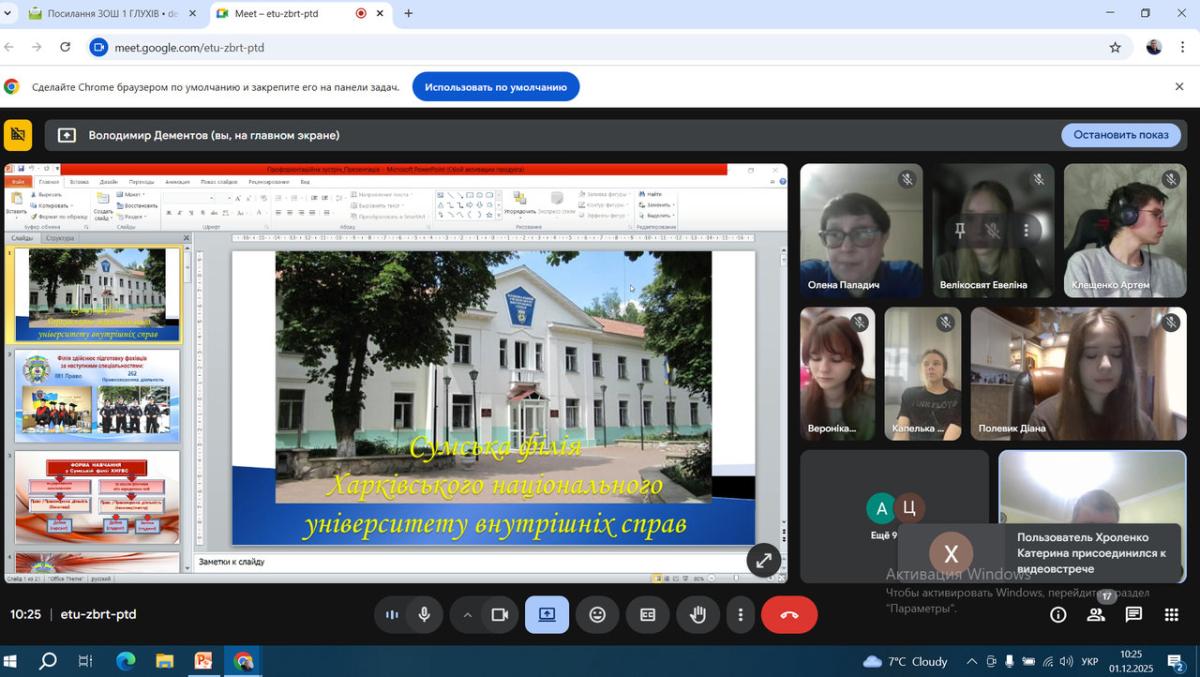Open the participants list icon
Image resolution: width=1200 pixels, height=677 pixels.
pos(1096,615)
